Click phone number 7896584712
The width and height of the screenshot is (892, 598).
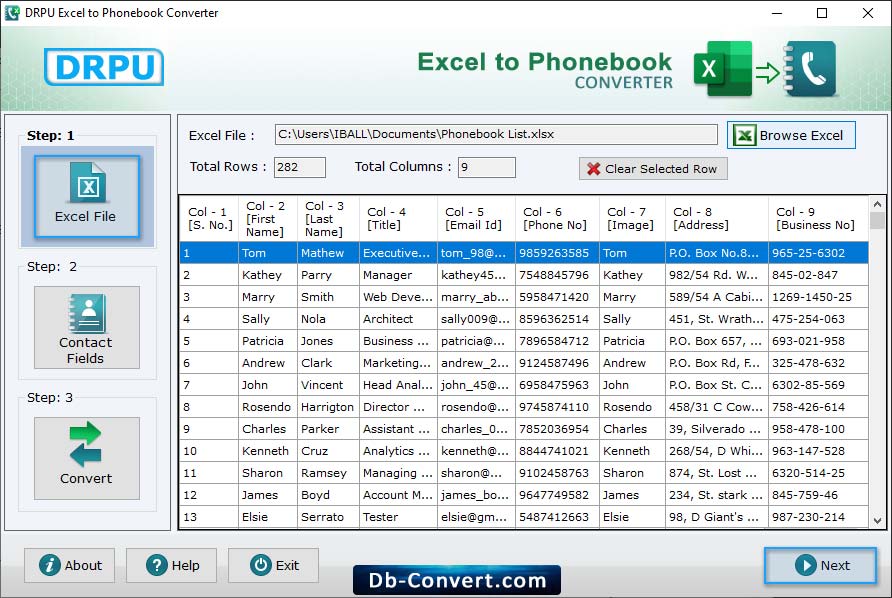[x=557, y=341]
